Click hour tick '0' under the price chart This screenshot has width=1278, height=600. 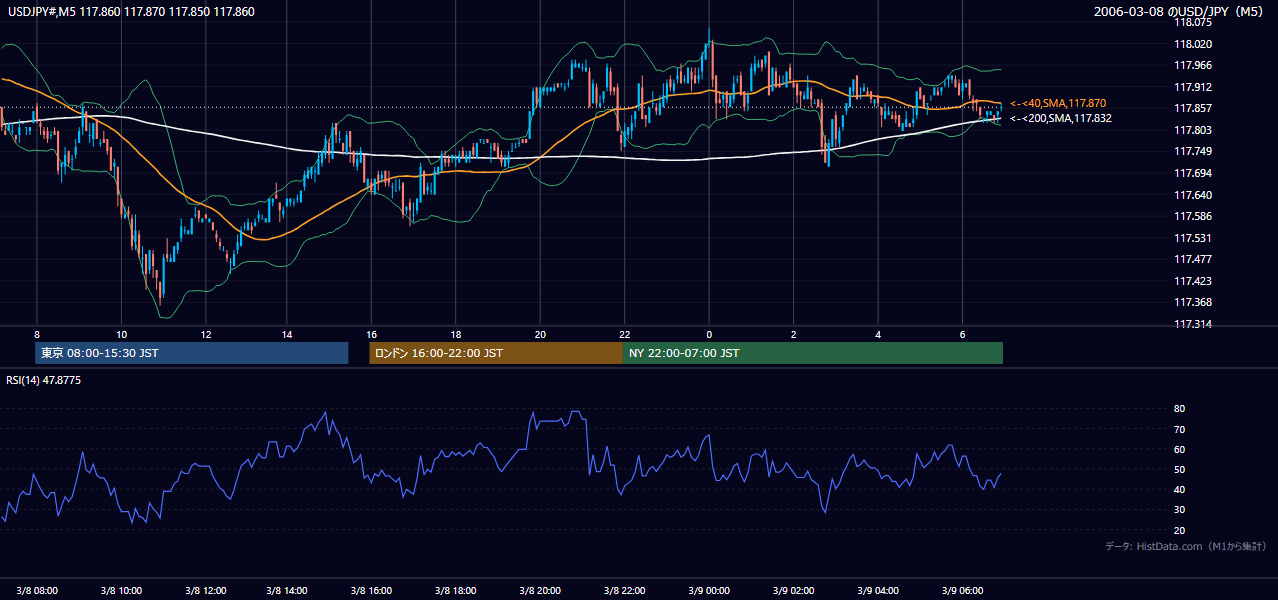[x=709, y=334]
